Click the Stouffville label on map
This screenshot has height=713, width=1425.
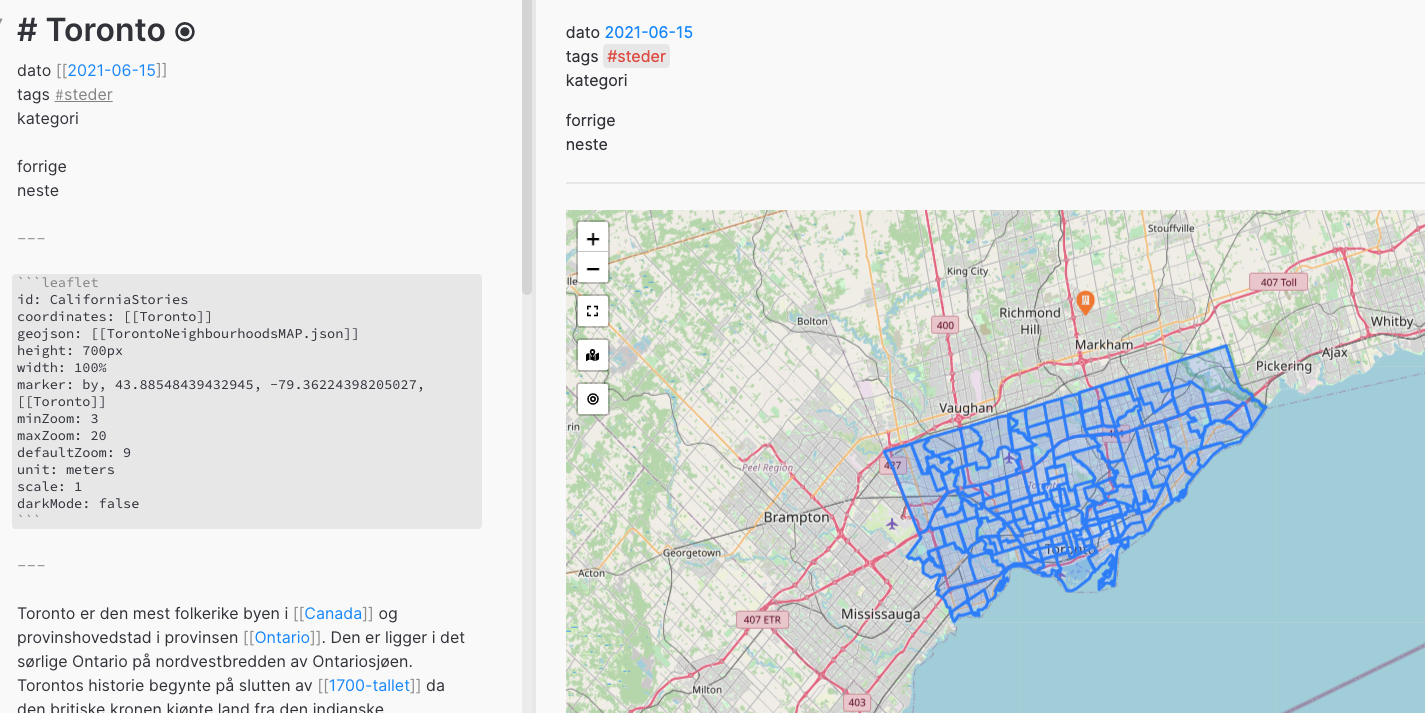(1171, 228)
